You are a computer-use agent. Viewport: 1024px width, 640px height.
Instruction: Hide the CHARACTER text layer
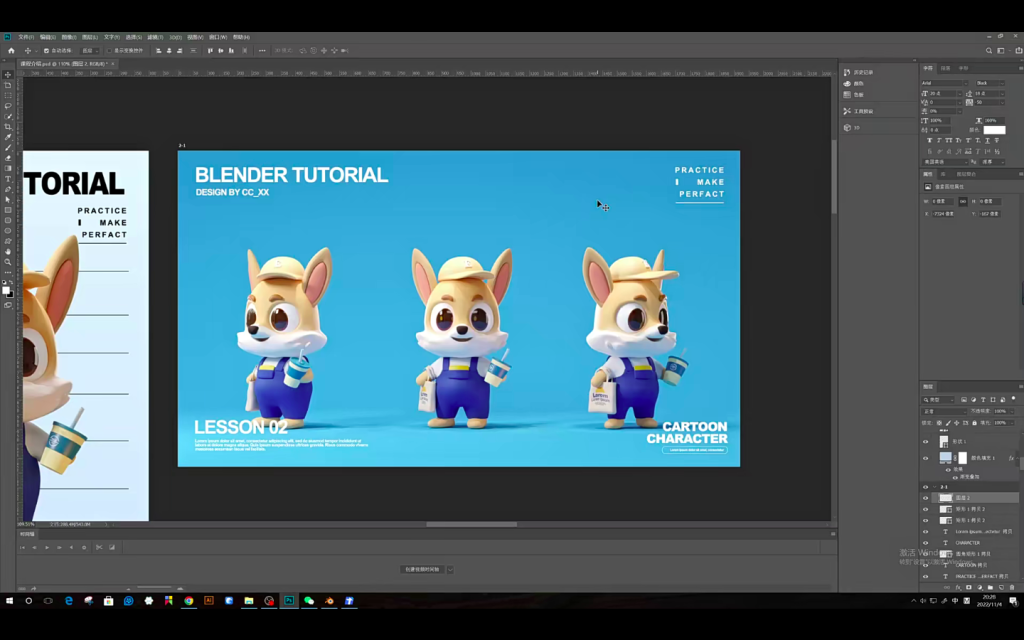point(925,543)
